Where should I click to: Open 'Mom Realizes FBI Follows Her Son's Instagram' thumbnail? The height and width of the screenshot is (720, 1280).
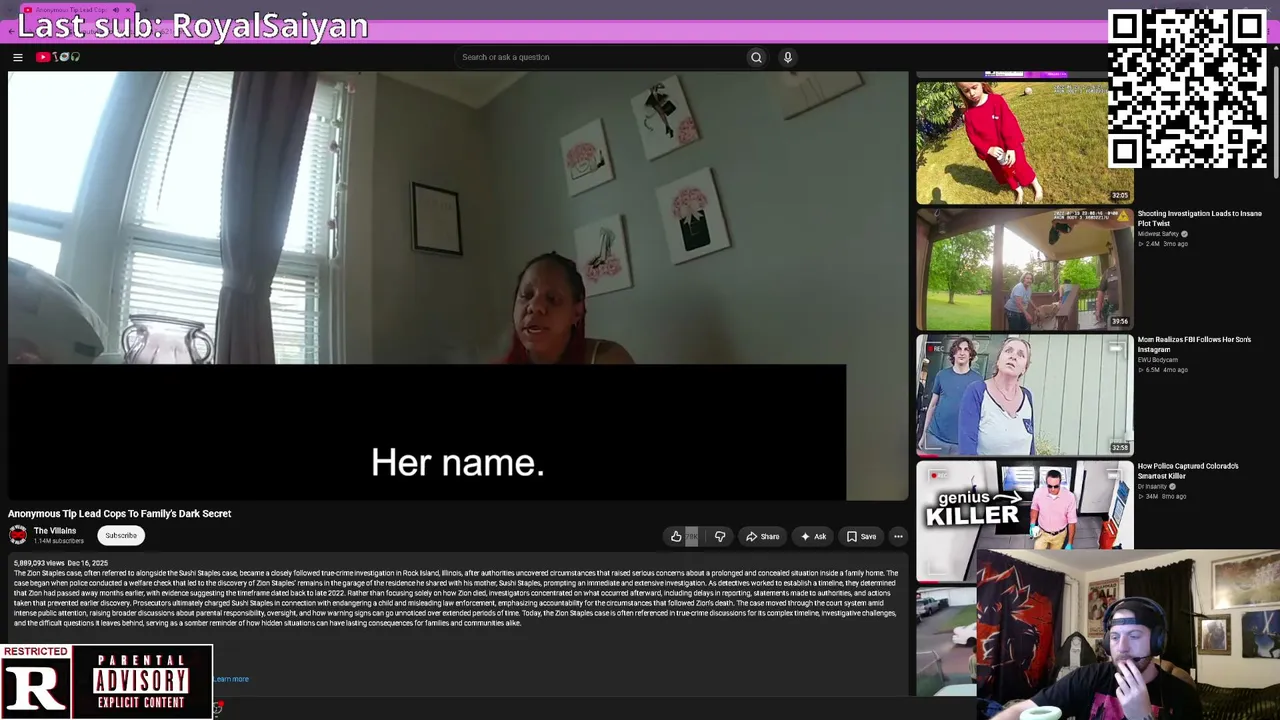coord(1025,395)
